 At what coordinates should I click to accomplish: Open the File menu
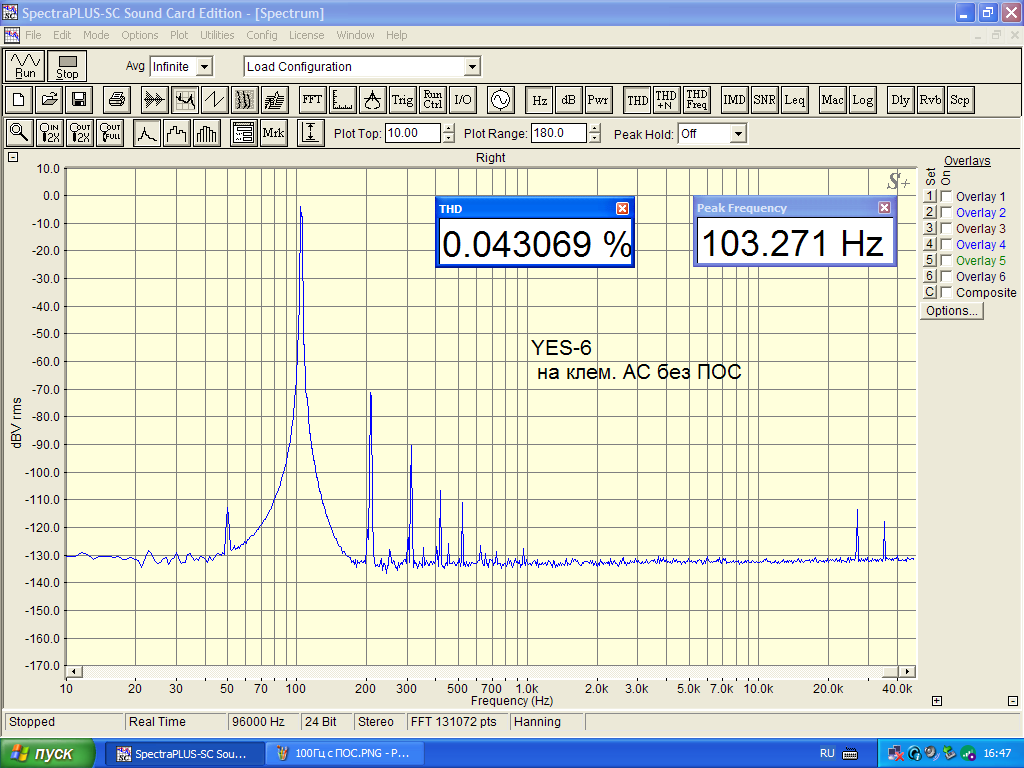[x=33, y=35]
